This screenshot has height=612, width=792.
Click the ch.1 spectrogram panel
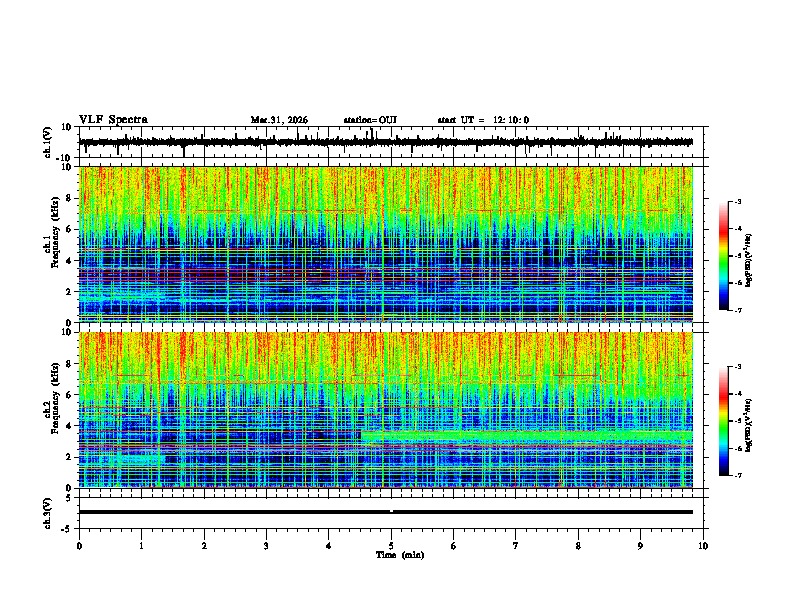pos(386,244)
